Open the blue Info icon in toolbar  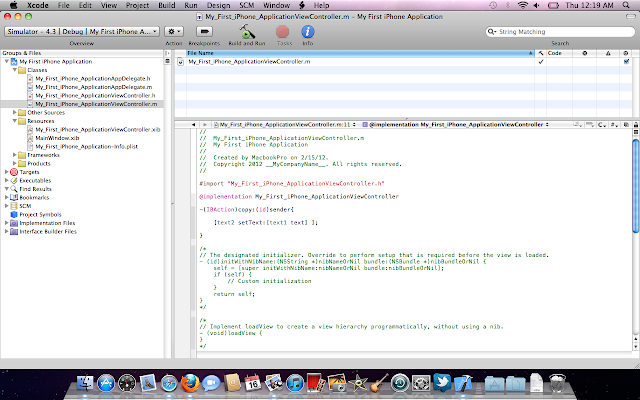point(308,32)
